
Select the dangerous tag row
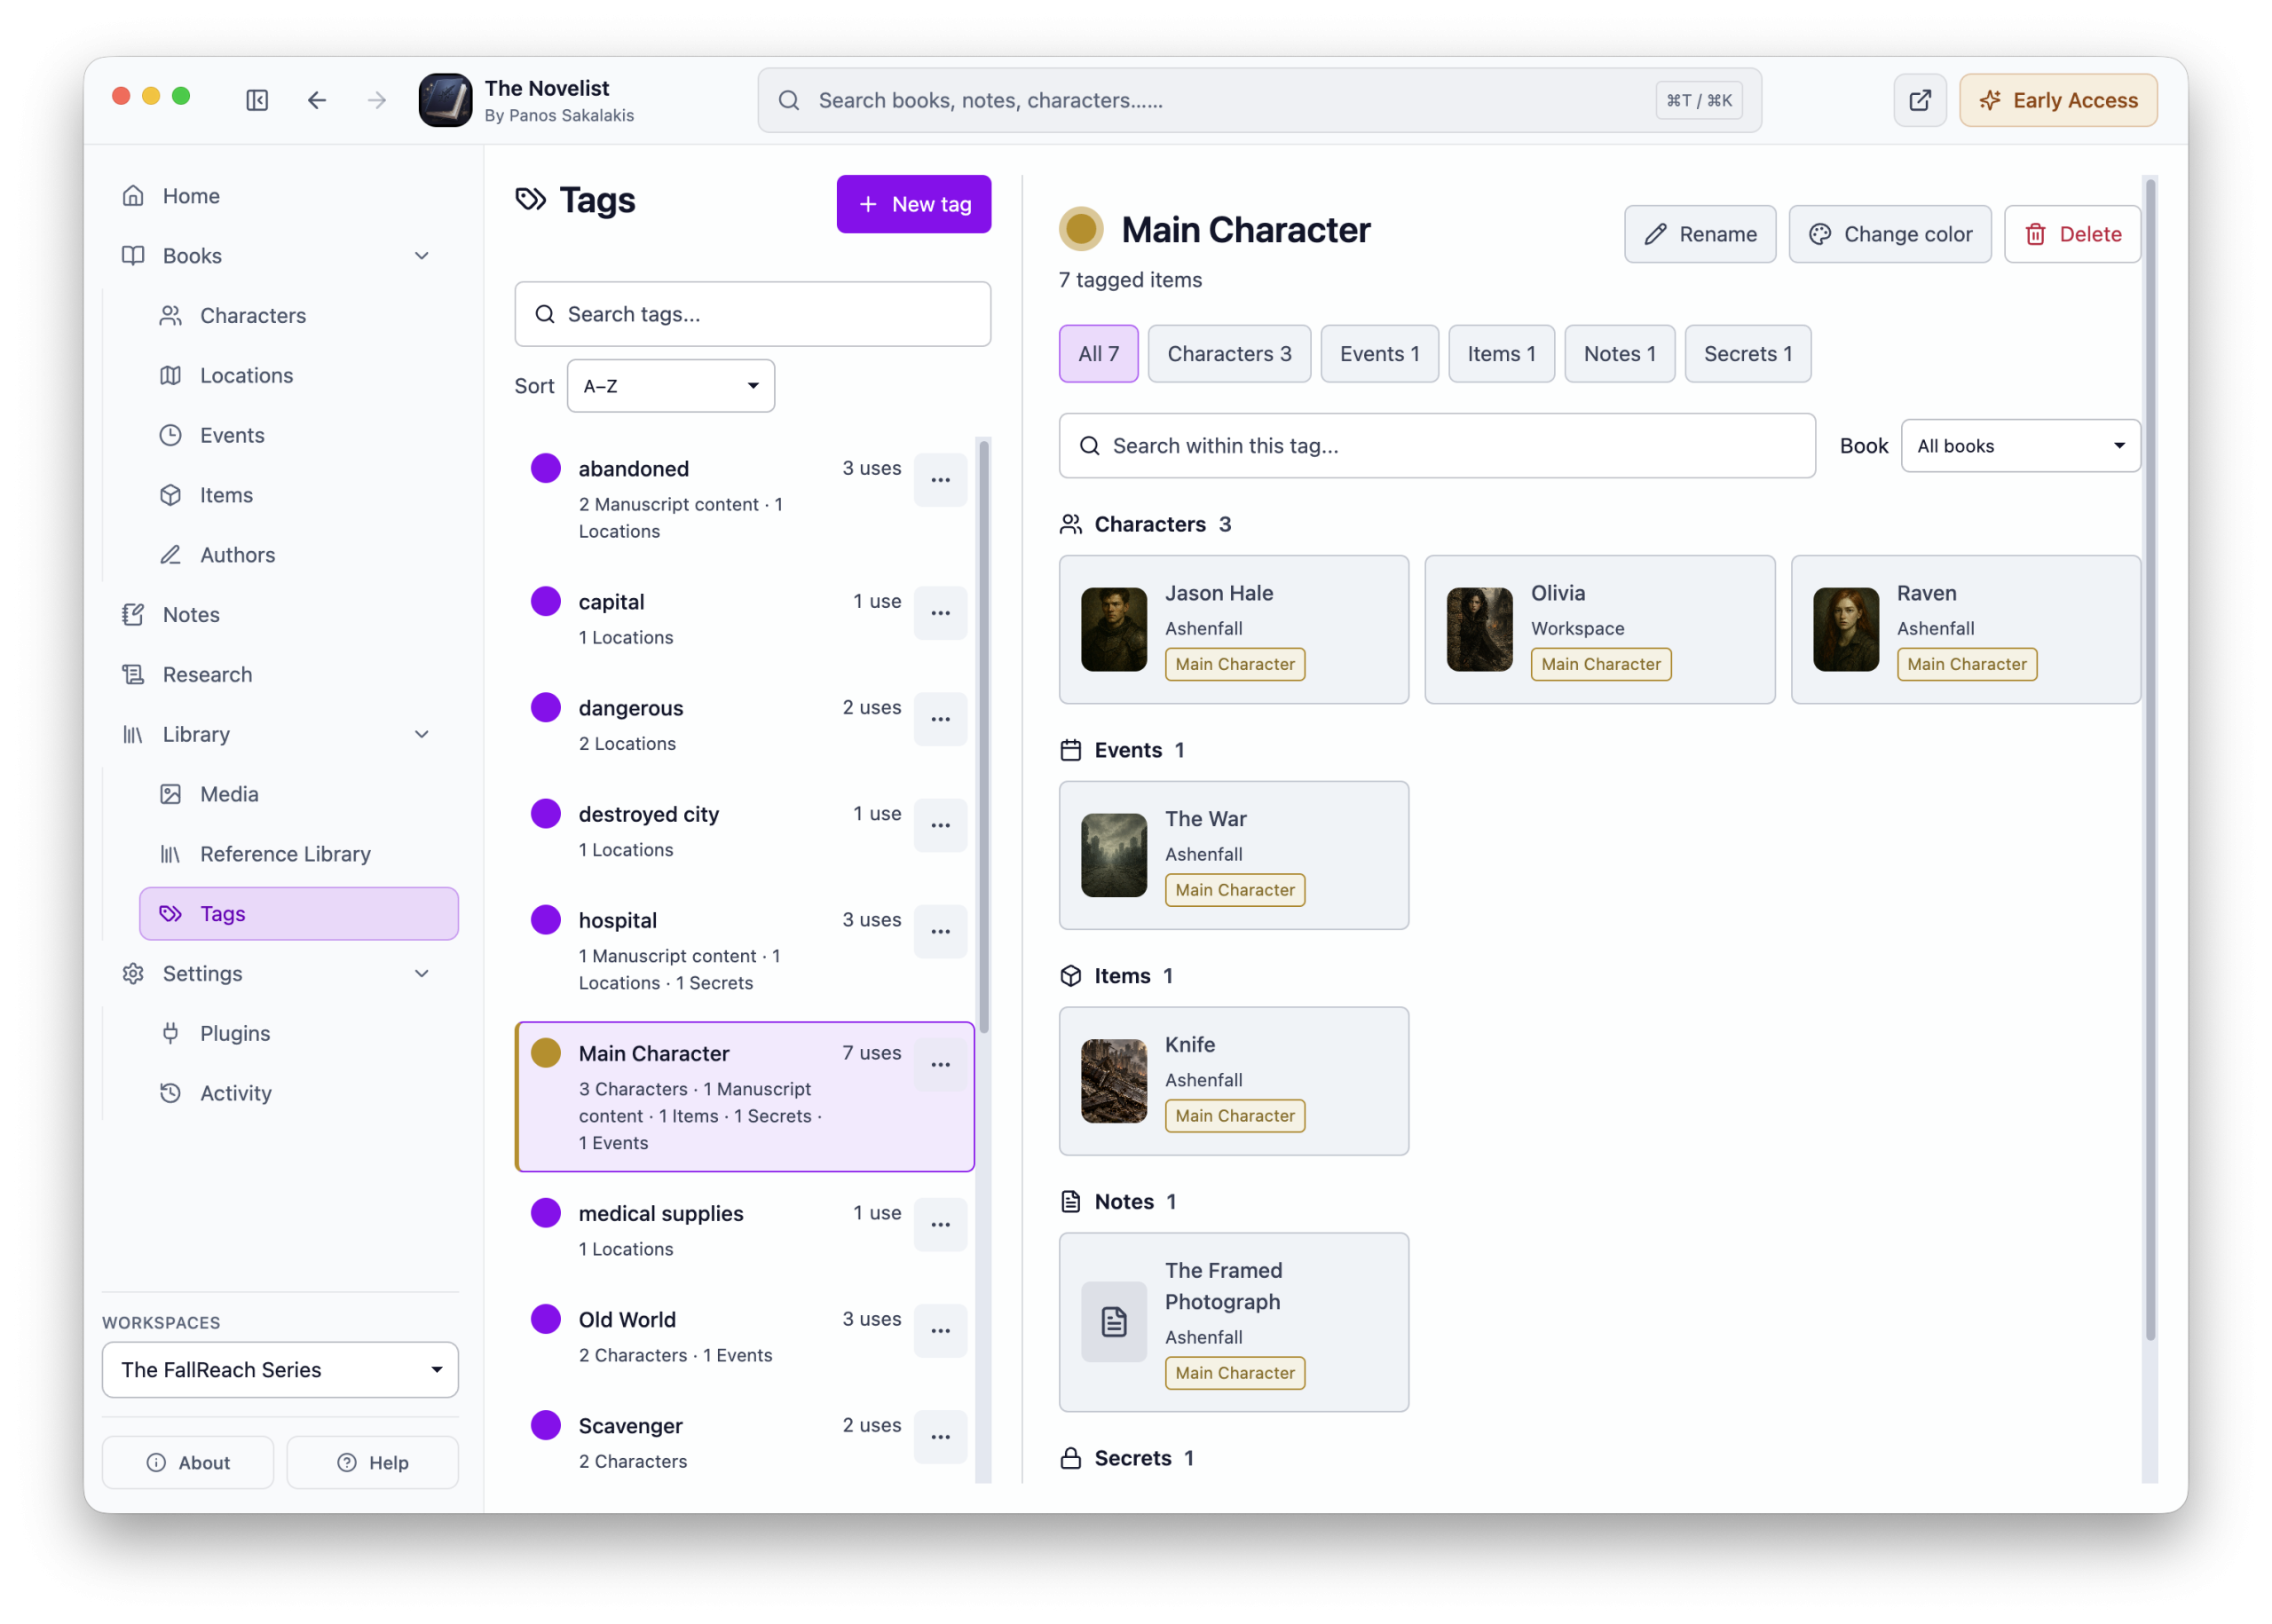(745, 725)
